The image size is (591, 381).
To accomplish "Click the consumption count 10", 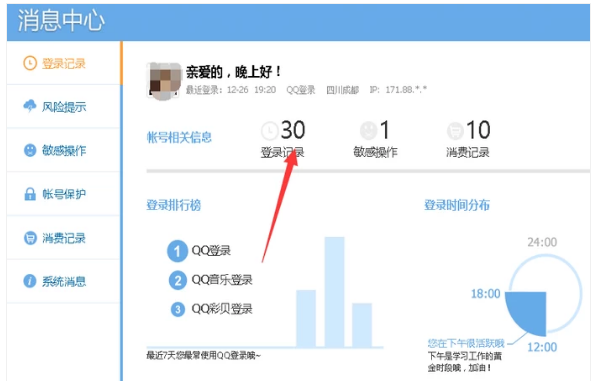I will point(478,130).
